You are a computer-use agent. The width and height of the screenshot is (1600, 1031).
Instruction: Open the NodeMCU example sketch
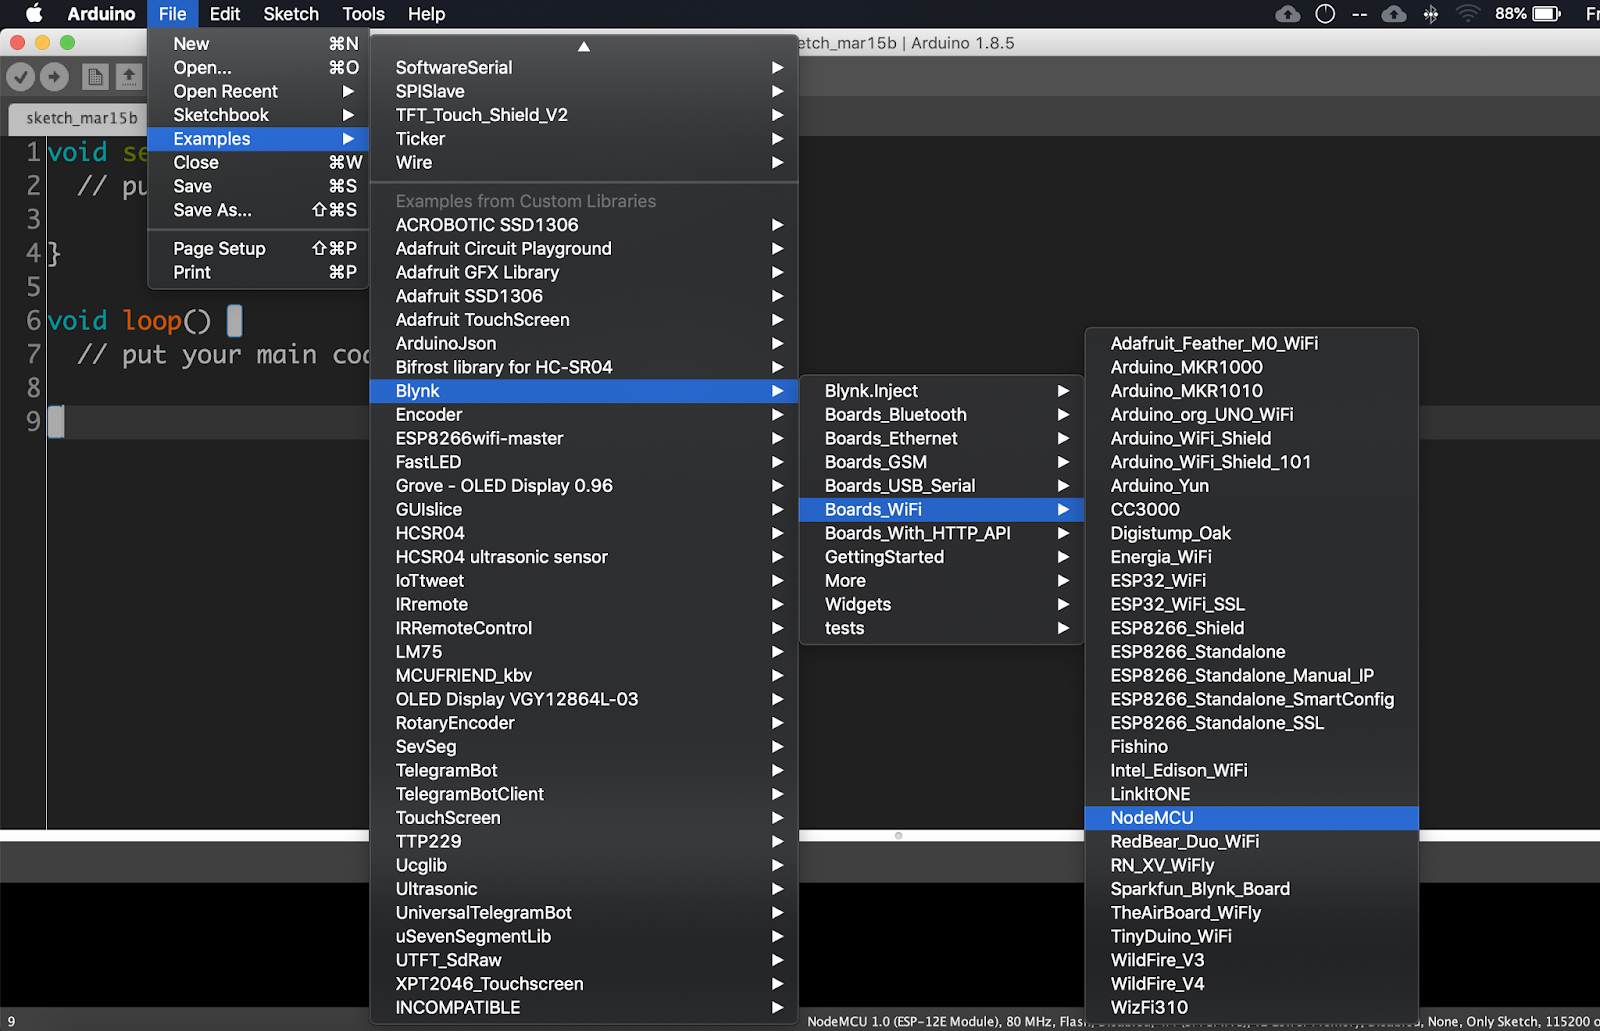pos(1251,818)
